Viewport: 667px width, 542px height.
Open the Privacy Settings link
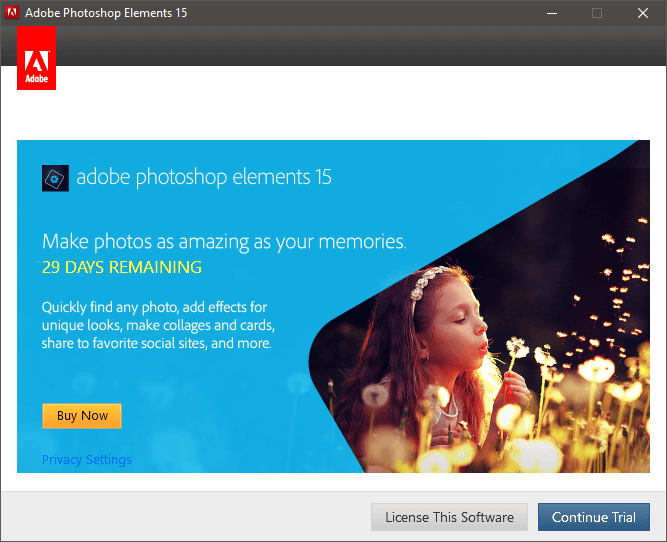click(87, 459)
